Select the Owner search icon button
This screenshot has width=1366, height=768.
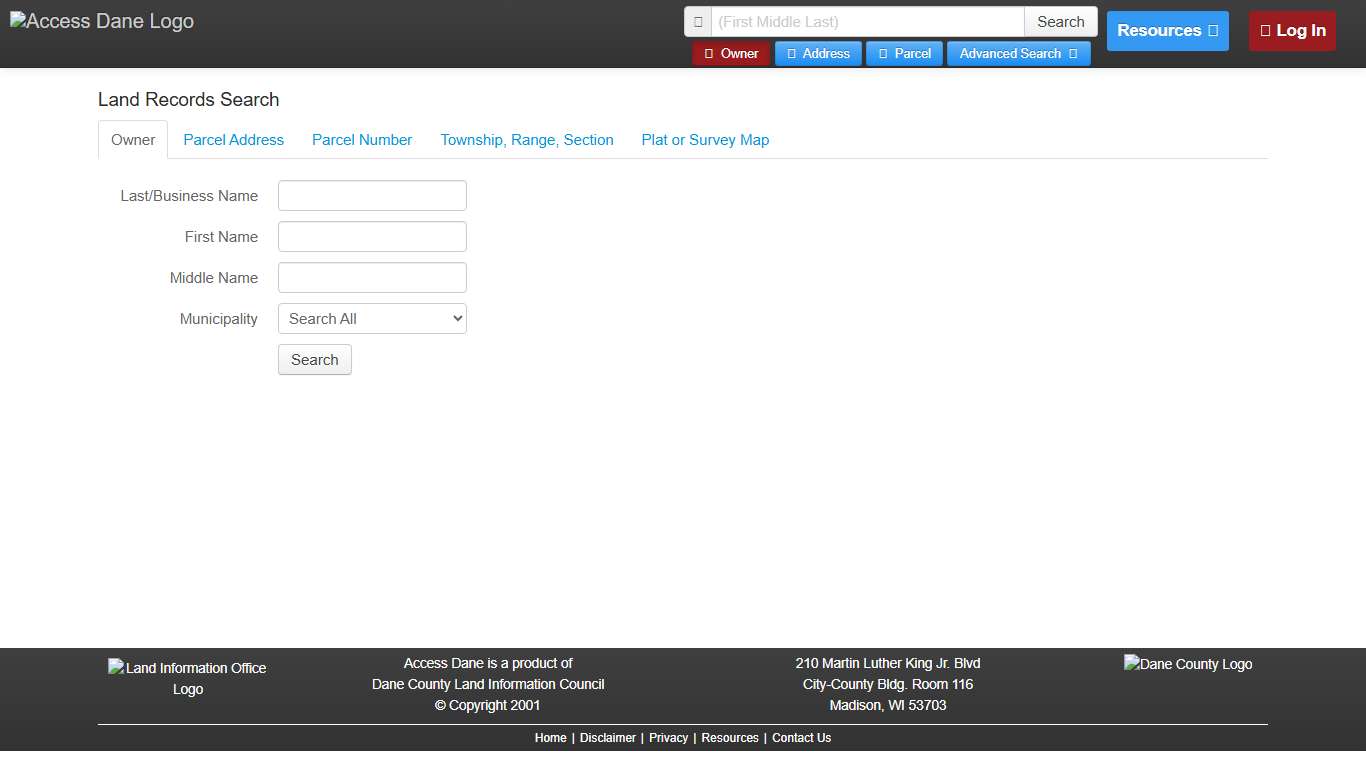point(707,53)
